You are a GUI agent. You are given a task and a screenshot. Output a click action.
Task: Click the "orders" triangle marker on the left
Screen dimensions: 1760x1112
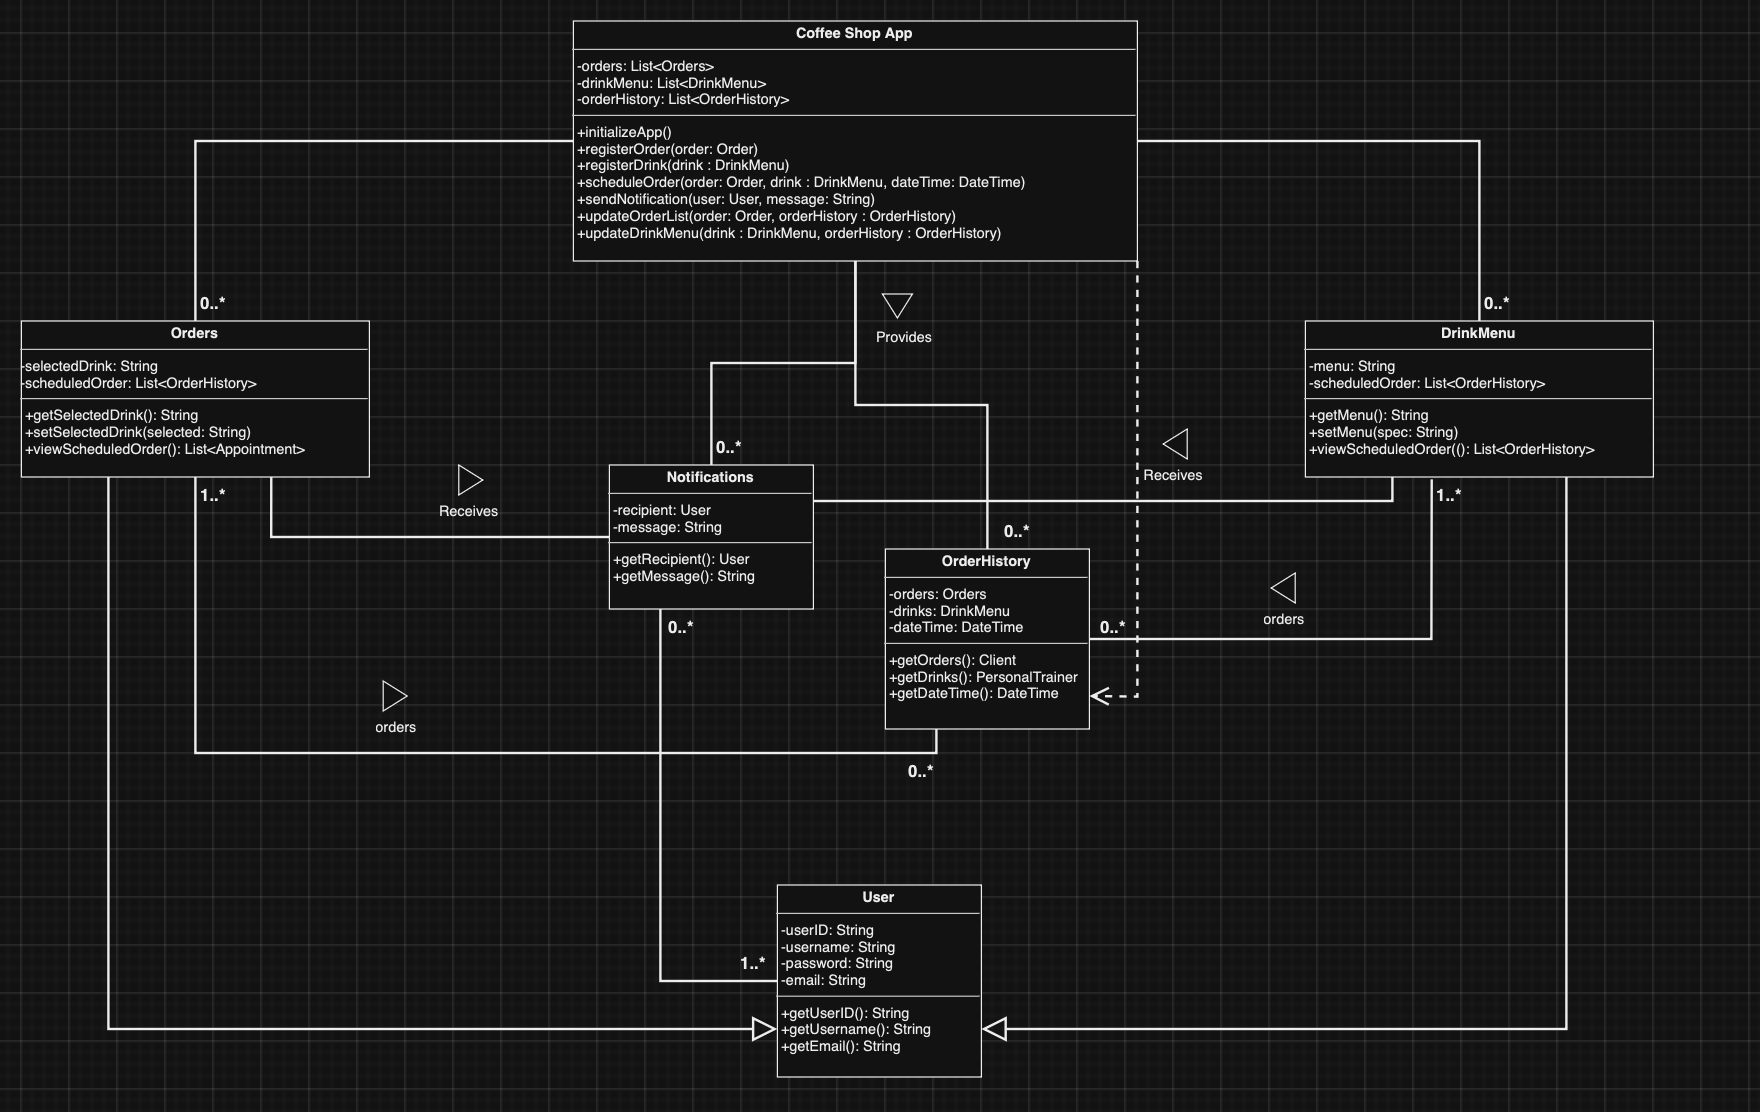[x=394, y=696]
